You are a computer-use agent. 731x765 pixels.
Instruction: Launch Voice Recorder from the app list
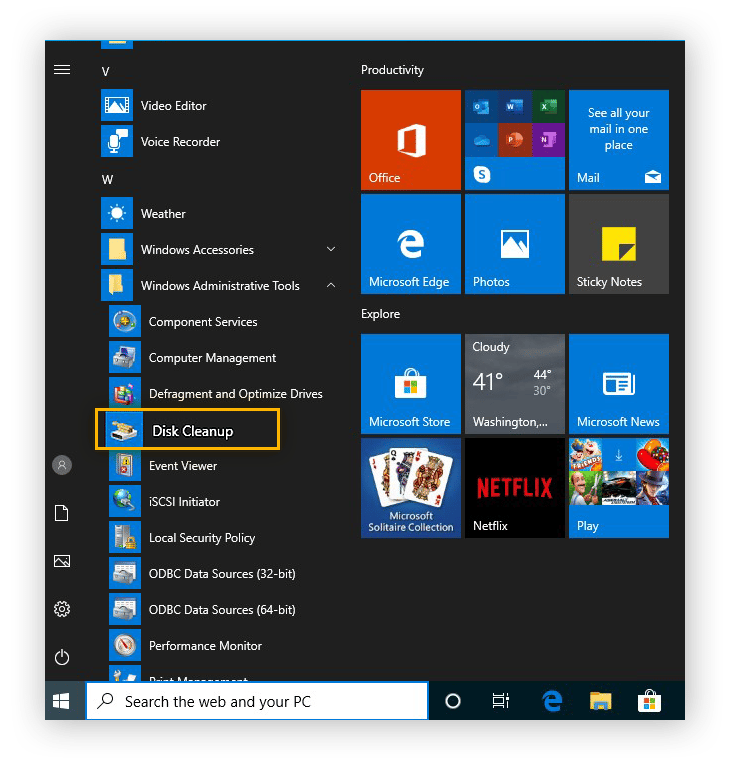[180, 141]
